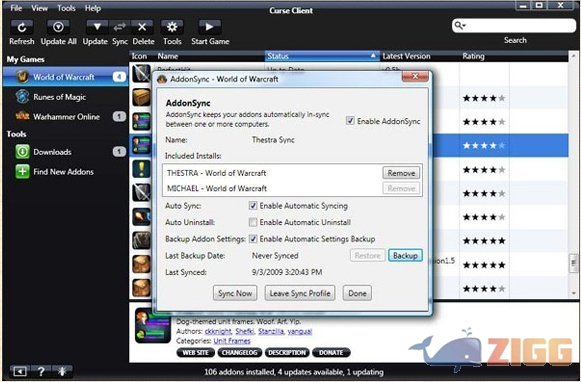
Task: Click the WEB SITE button
Action: pyautogui.click(x=196, y=352)
